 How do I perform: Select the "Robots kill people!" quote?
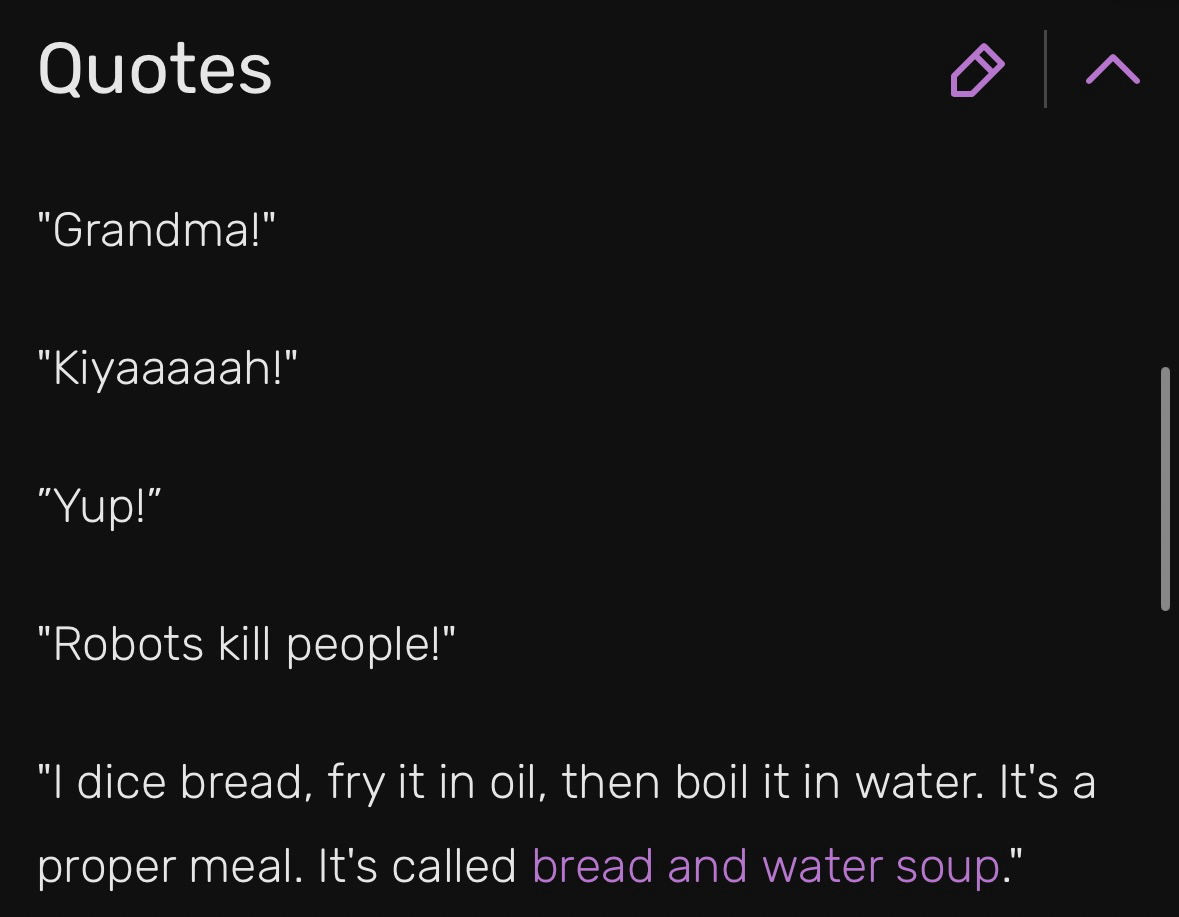pyautogui.click(x=246, y=644)
